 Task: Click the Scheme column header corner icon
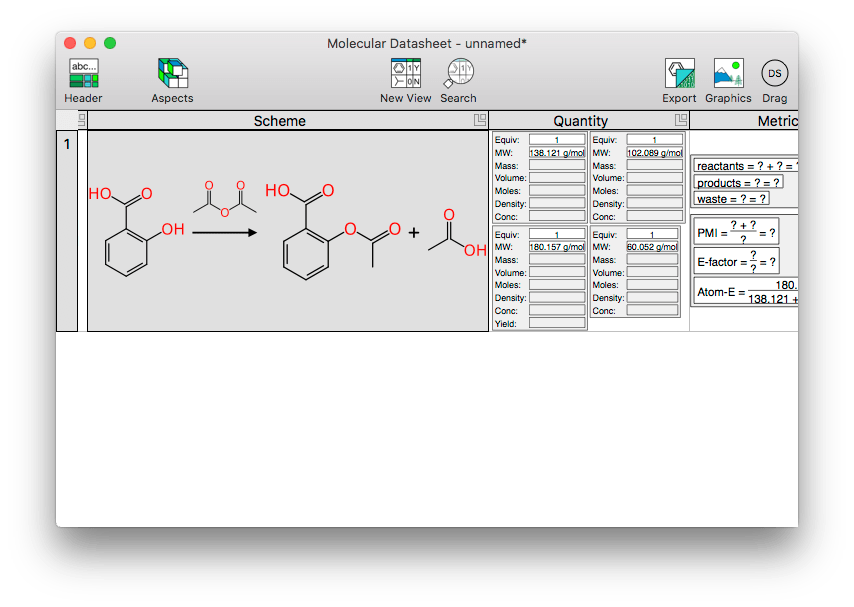pyautogui.click(x=480, y=121)
